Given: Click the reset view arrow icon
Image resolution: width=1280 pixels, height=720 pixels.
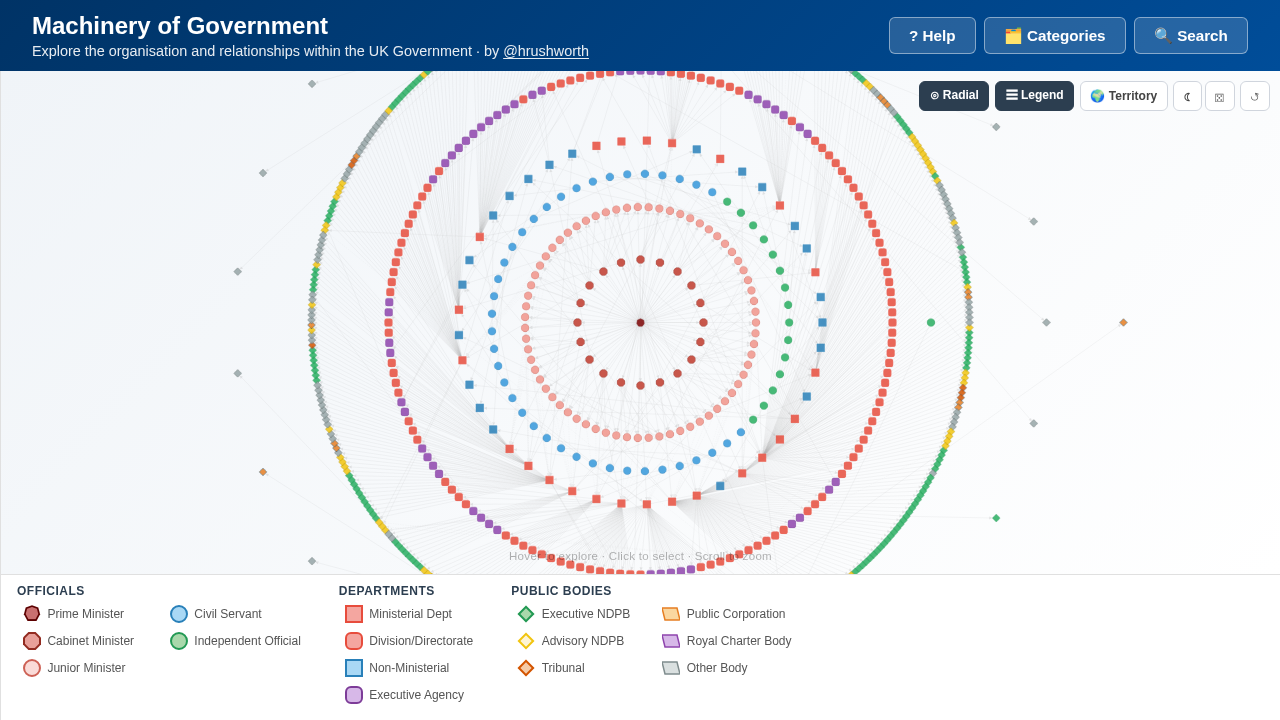Looking at the screenshot, I should pos(1255,96).
